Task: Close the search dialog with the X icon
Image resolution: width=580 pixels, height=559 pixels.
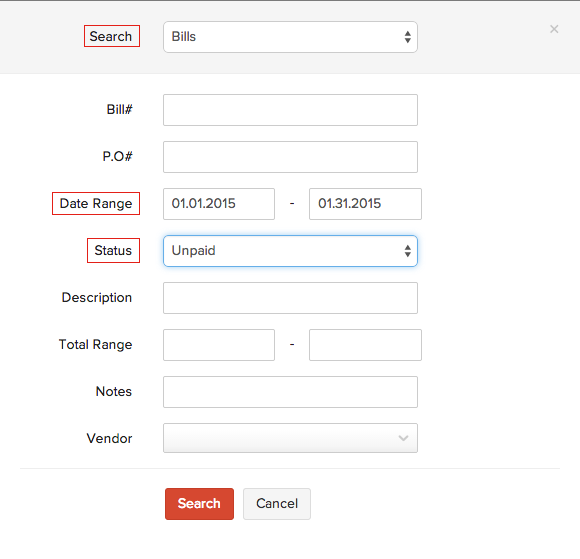Action: 554,29
